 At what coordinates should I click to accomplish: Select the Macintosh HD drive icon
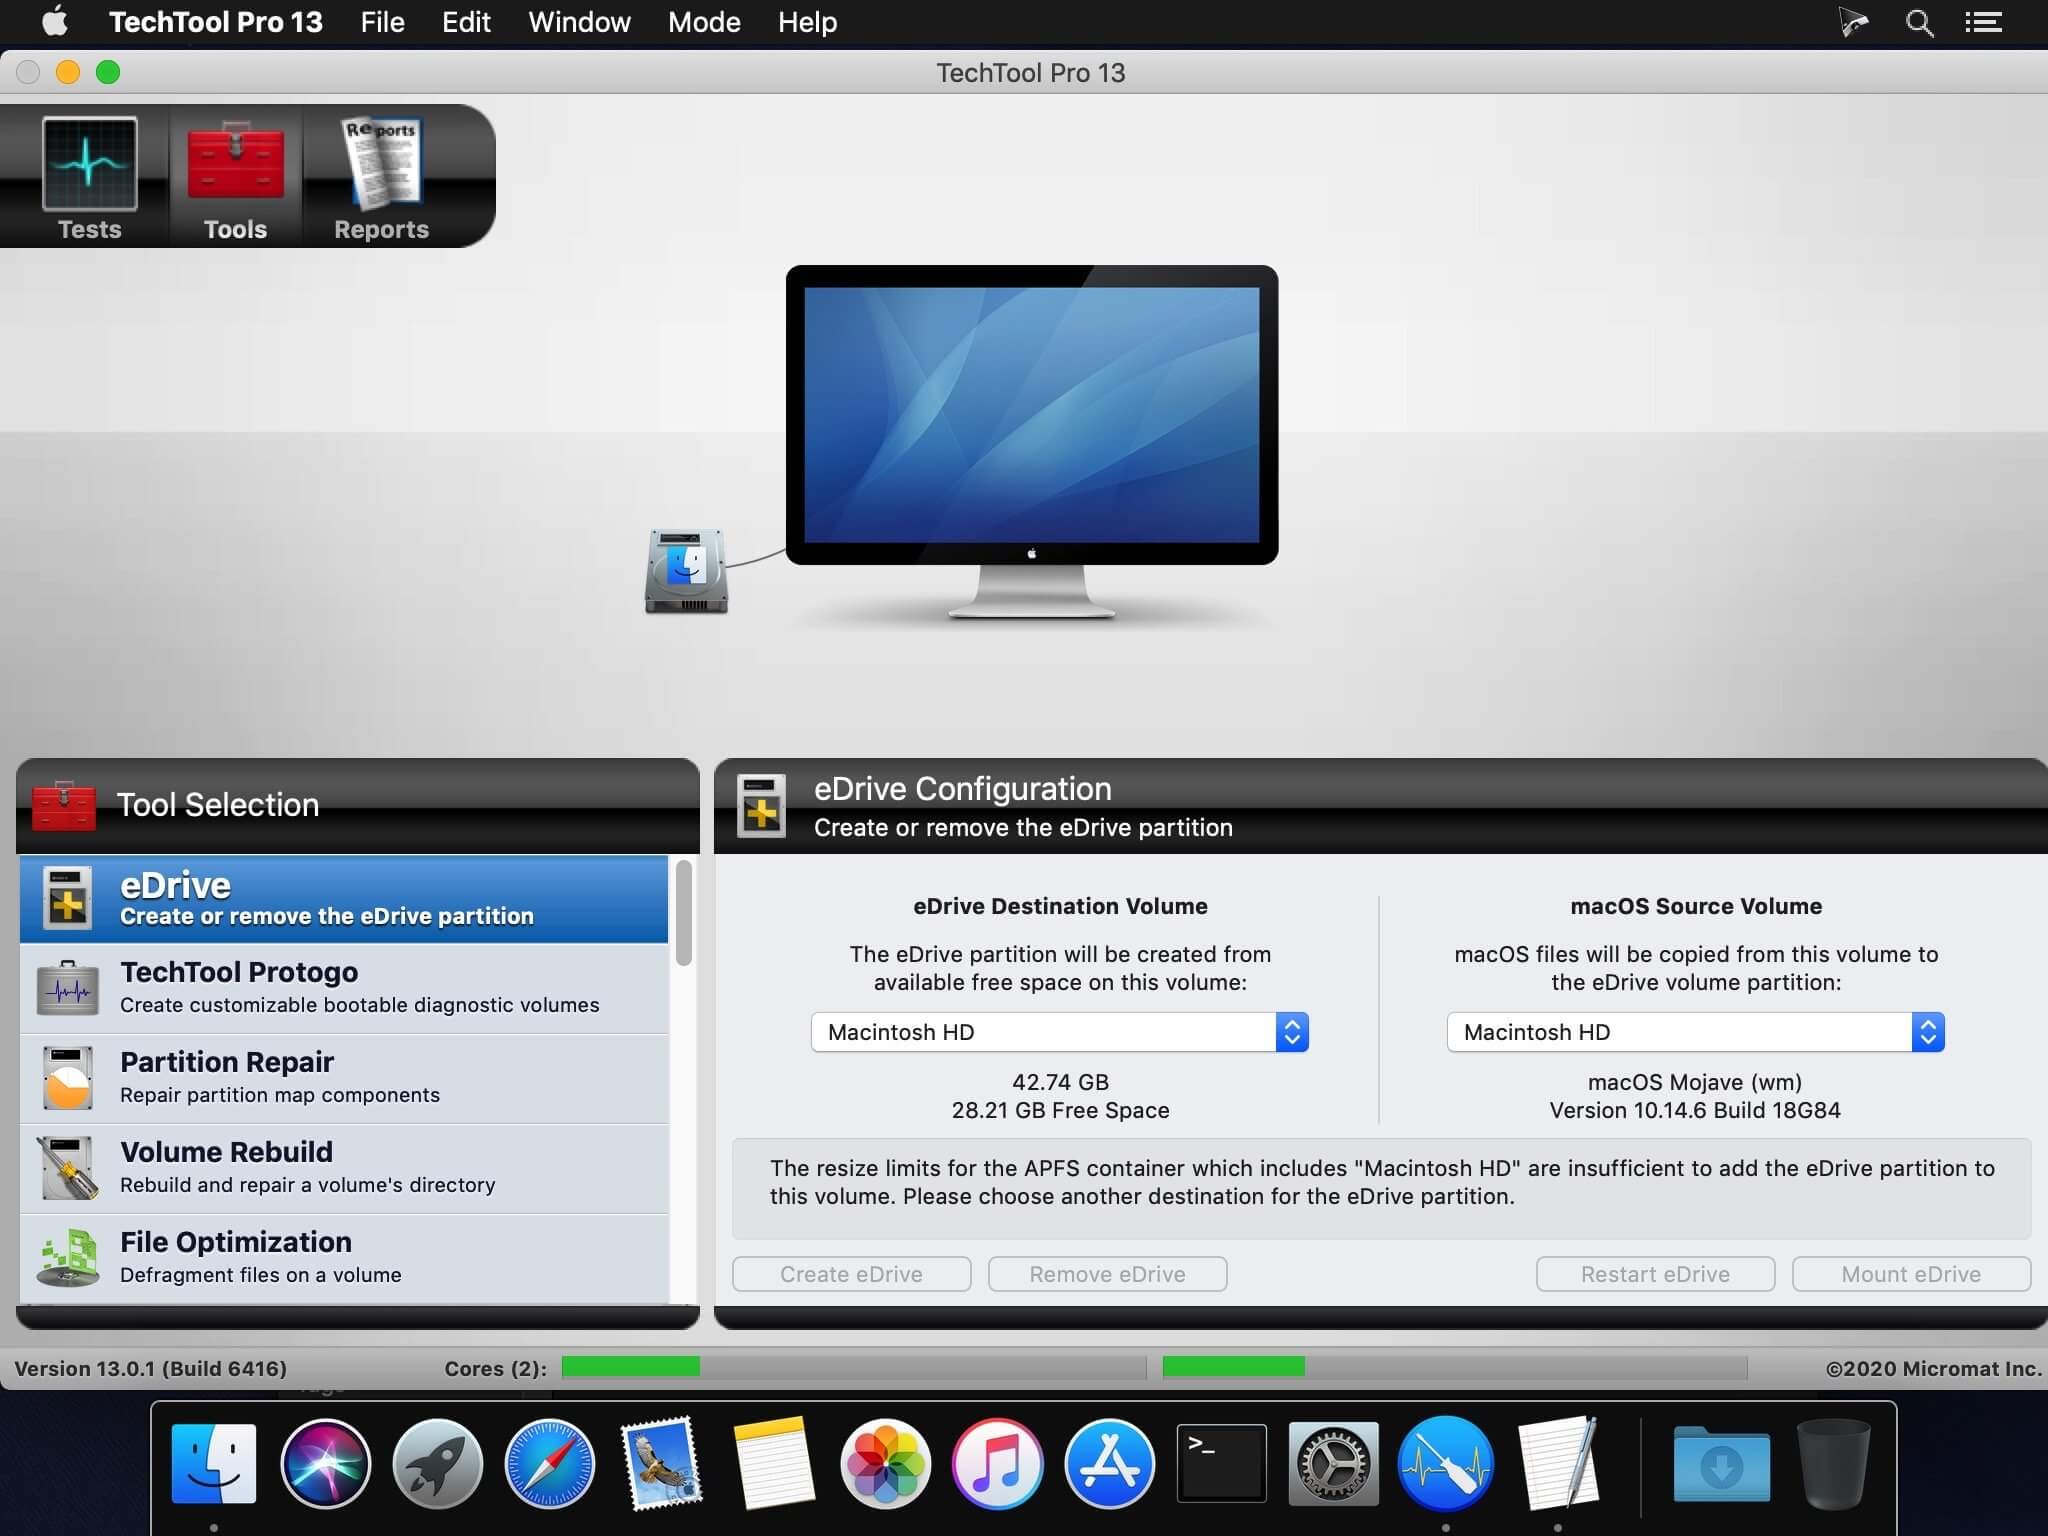(686, 571)
